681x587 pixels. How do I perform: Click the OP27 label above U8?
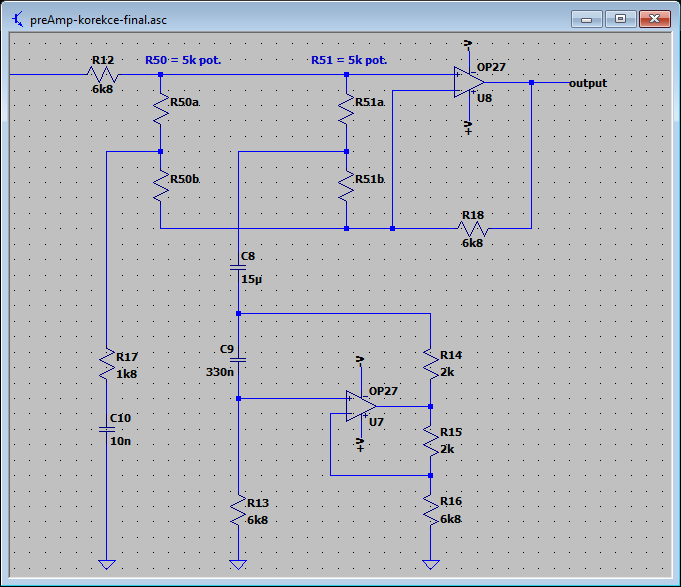[x=491, y=67]
